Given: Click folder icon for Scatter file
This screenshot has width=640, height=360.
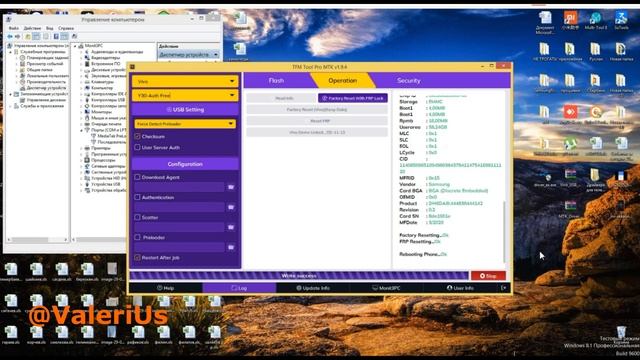Looking at the screenshot, I should coord(231,227).
